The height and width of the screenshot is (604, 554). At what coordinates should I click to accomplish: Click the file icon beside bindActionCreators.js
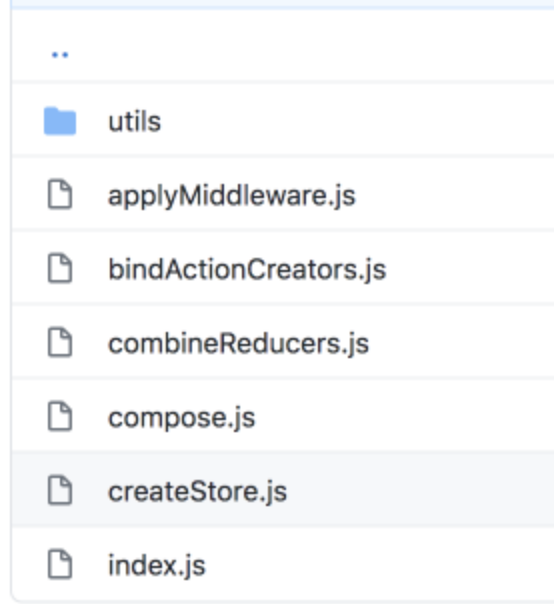tap(60, 268)
